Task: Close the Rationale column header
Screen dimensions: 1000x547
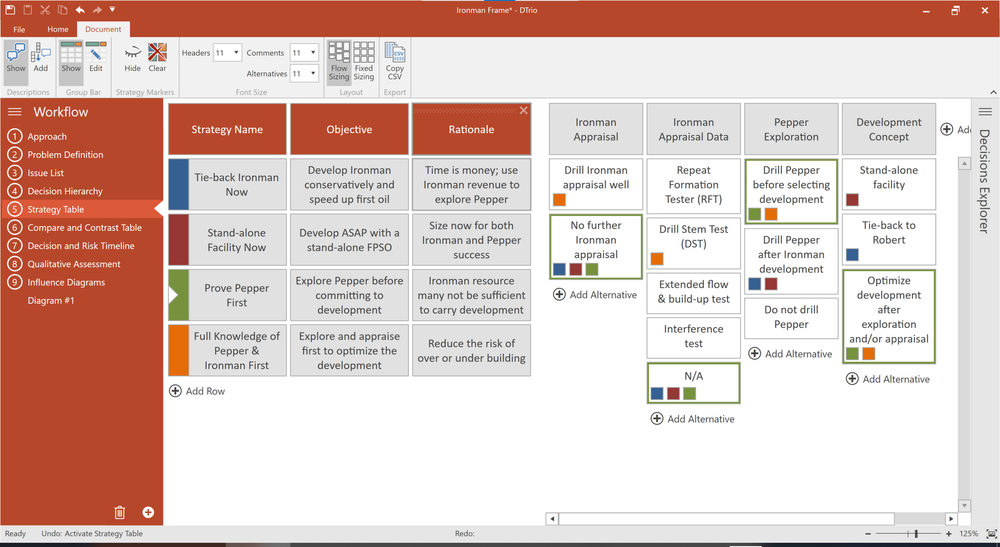Action: [524, 110]
